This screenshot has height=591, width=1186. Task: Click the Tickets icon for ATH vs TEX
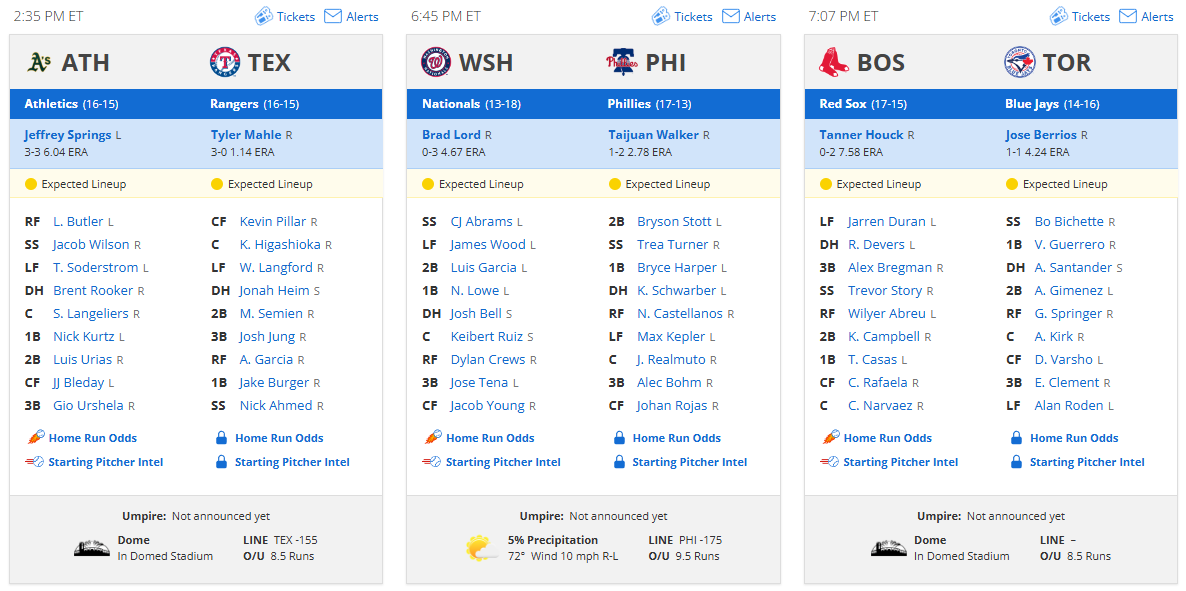(264, 16)
